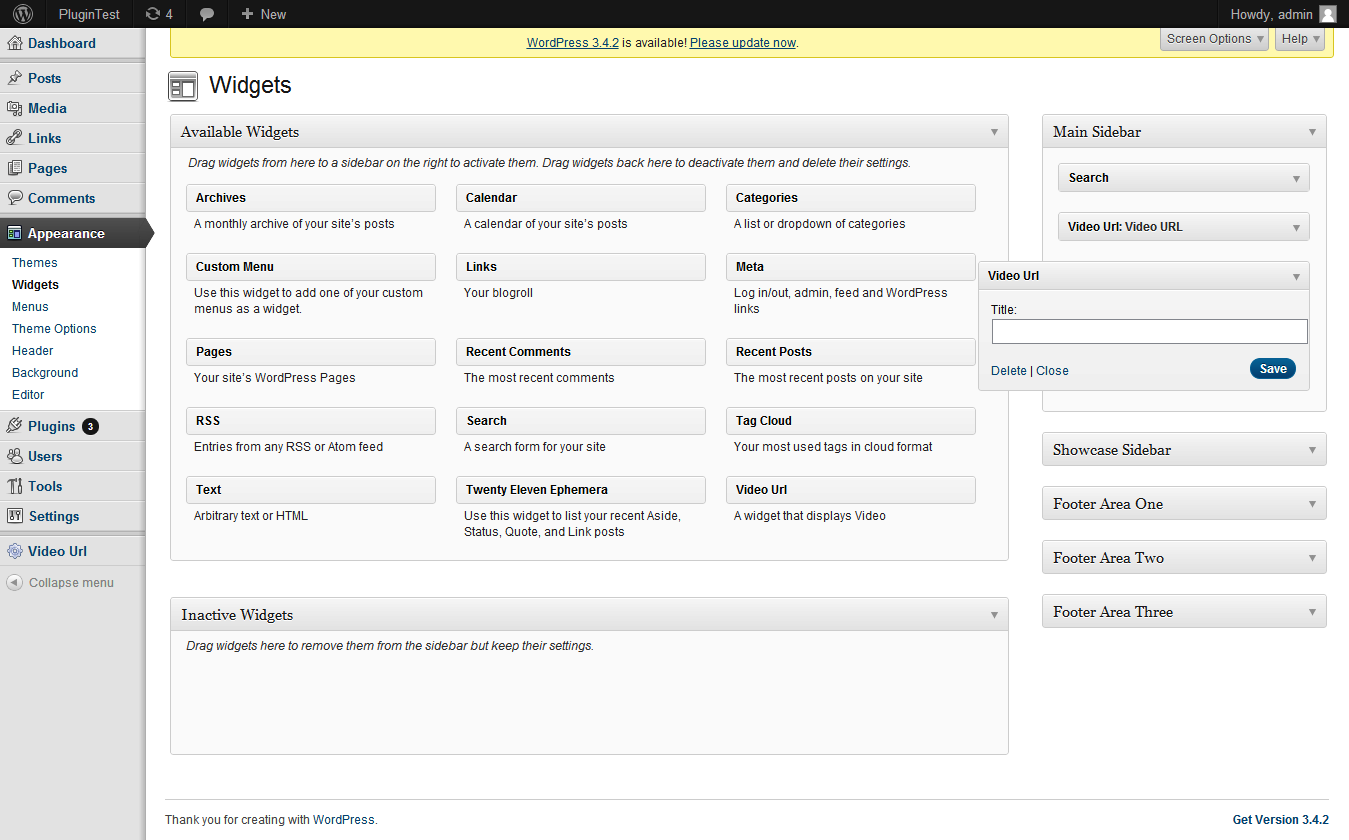Image resolution: width=1349 pixels, height=840 pixels.
Task: Click the Settings icon in sidebar
Action: click(15, 516)
